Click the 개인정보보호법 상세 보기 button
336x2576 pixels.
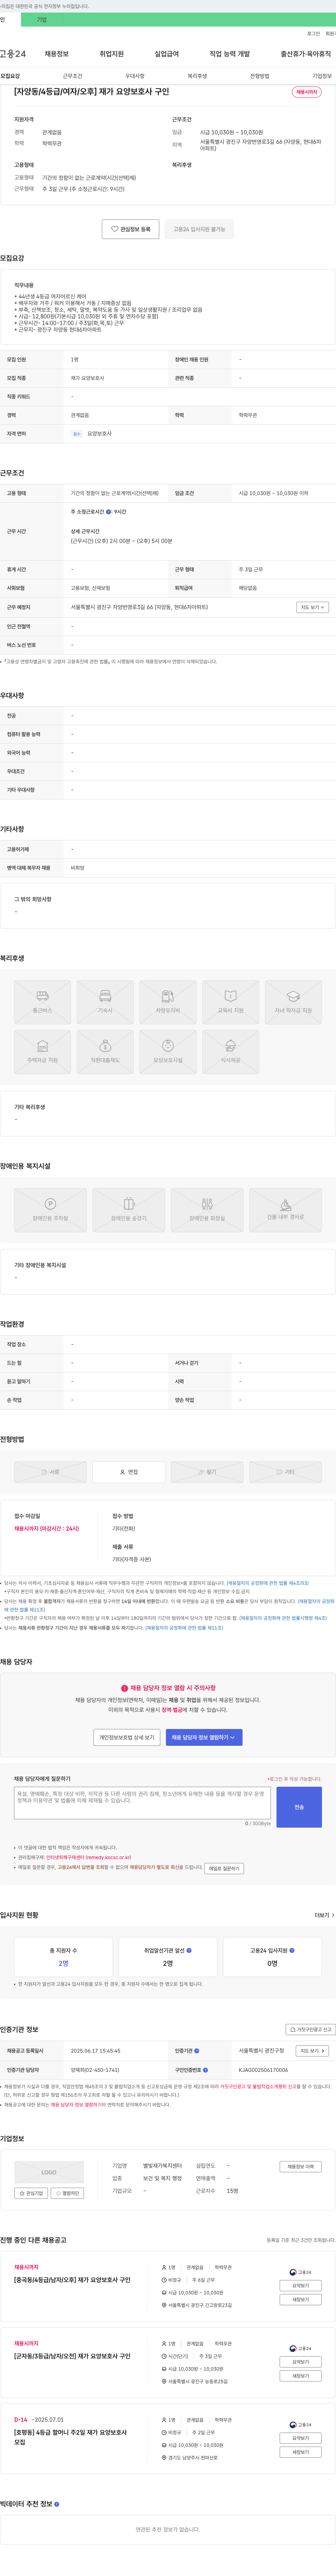click(127, 1737)
